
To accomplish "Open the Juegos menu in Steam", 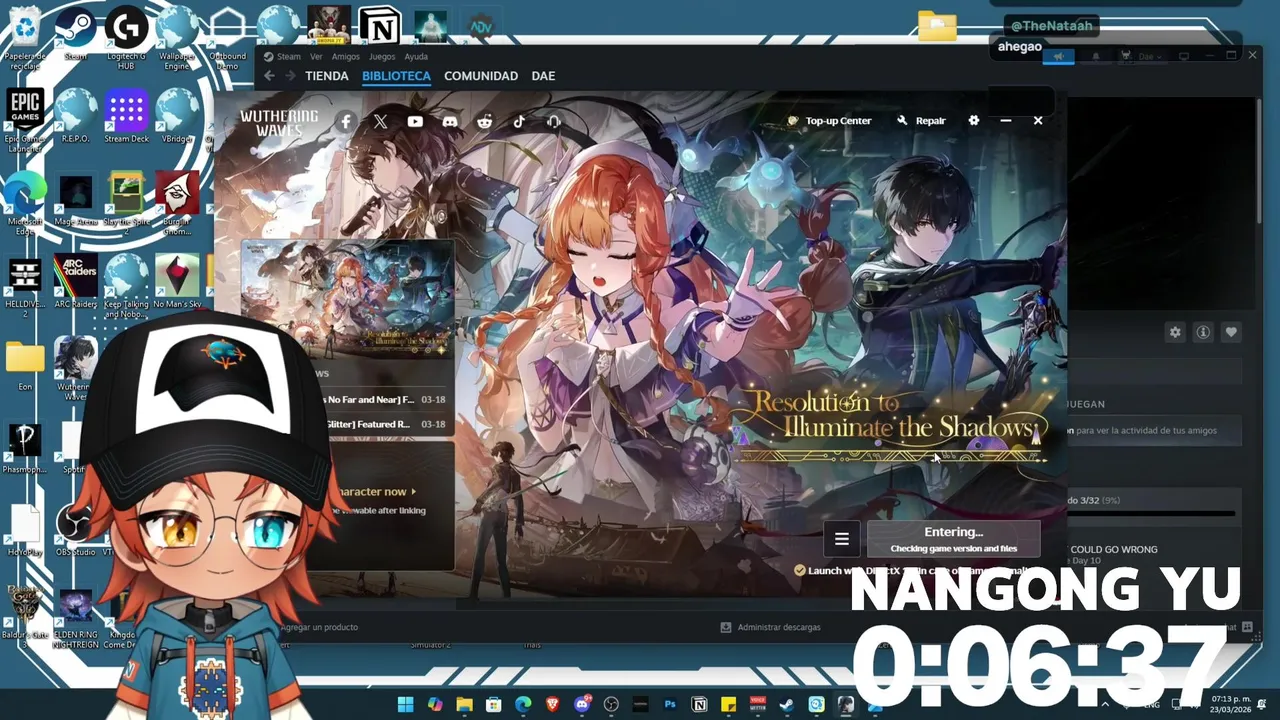I will point(382,57).
